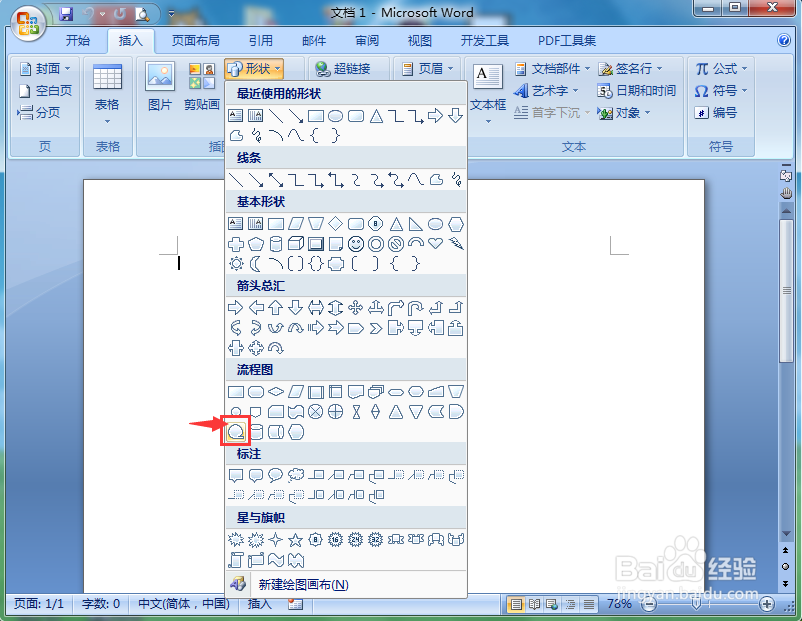This screenshot has width=802, height=621.
Task: Open the 开发工具 developer tab
Action: (x=484, y=40)
